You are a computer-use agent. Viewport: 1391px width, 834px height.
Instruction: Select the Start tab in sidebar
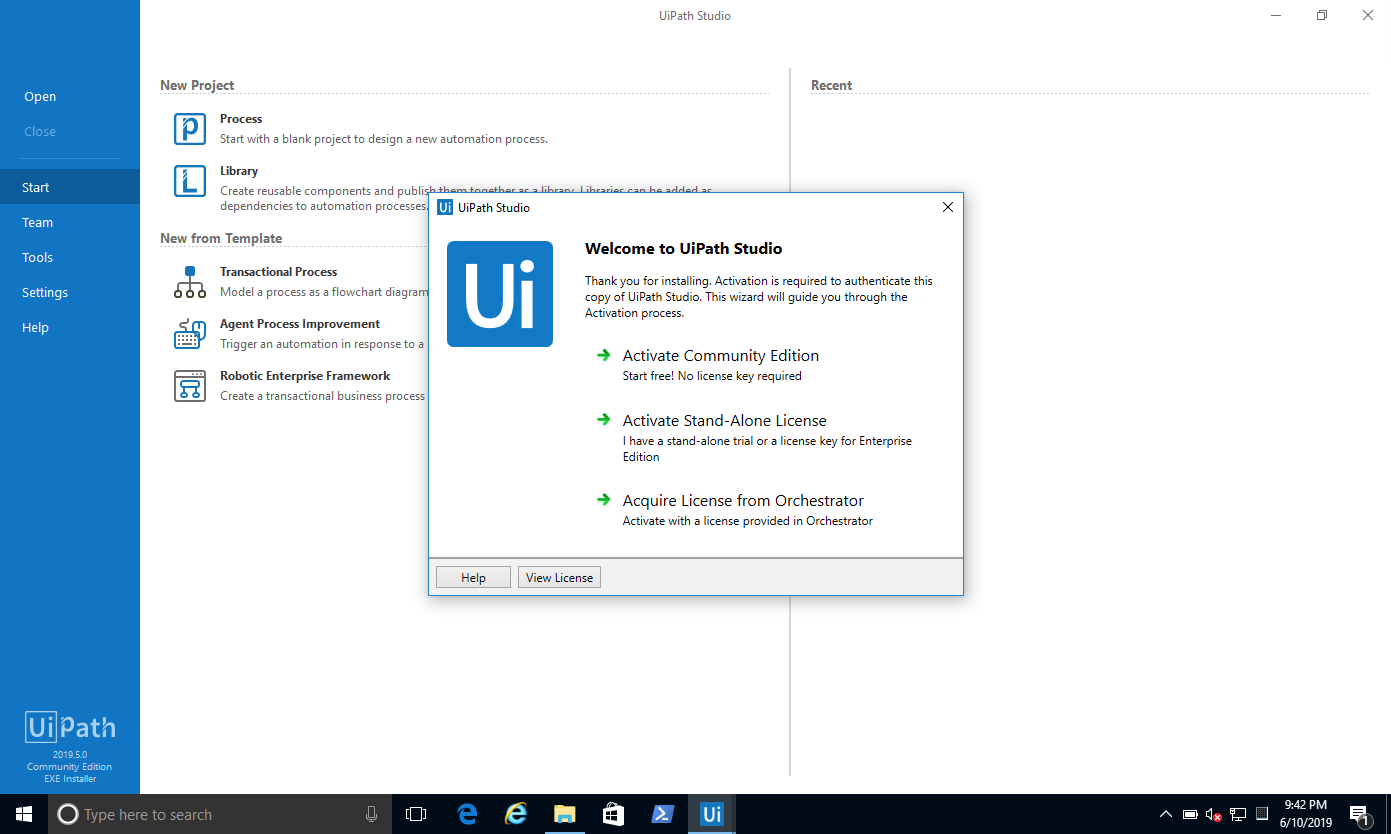70,187
